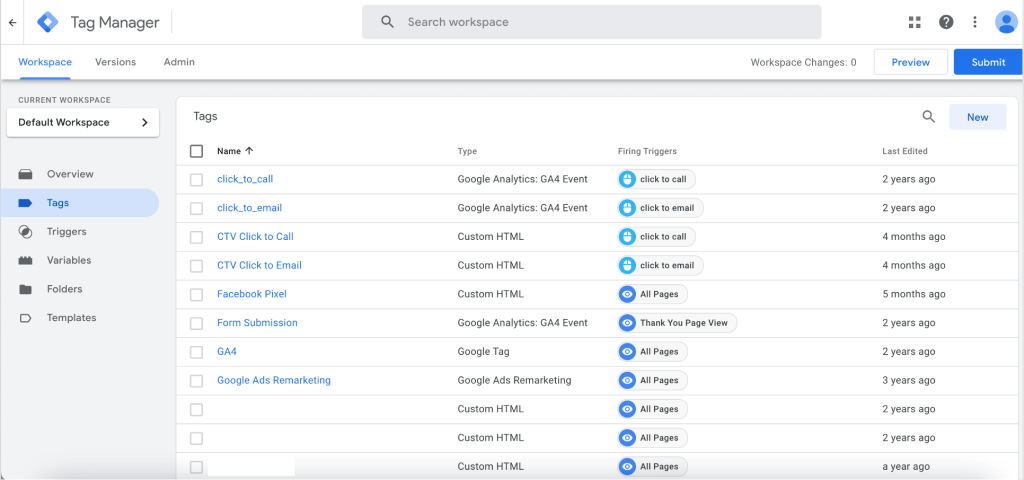The height and width of the screenshot is (480, 1024).
Task: Check the box for the click_to_email tag
Action: (197, 208)
